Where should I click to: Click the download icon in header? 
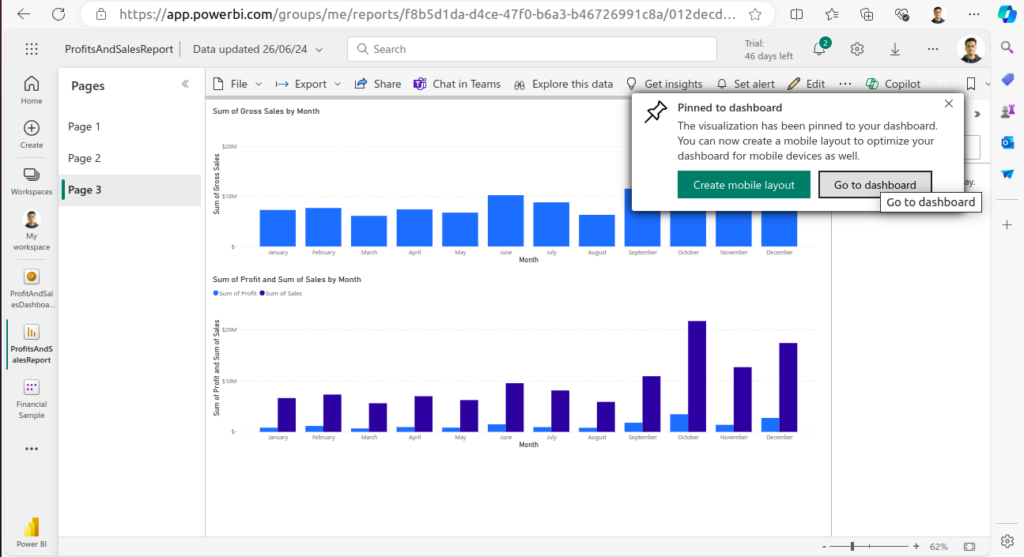click(x=894, y=49)
